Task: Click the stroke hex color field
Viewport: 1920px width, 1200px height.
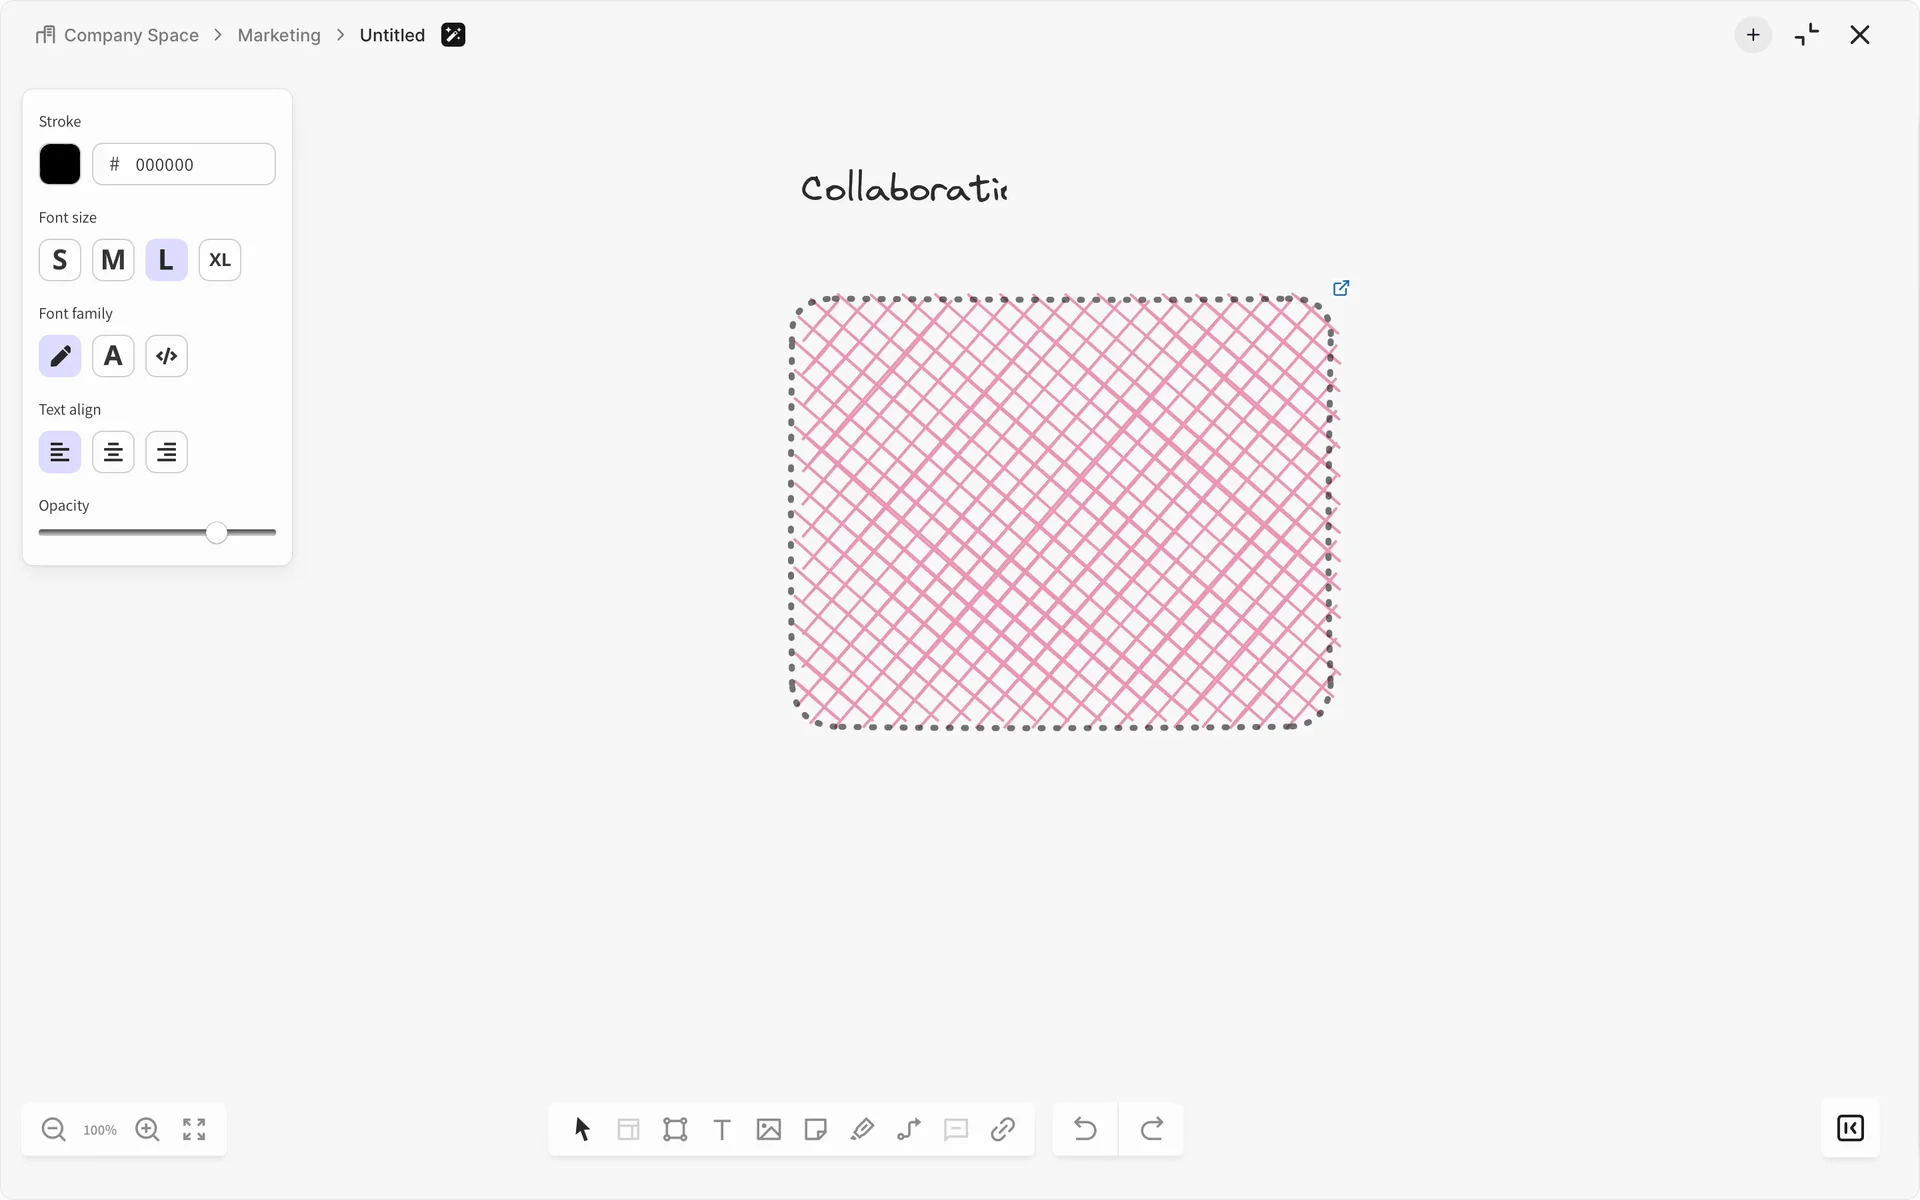Action: pyautogui.click(x=184, y=164)
